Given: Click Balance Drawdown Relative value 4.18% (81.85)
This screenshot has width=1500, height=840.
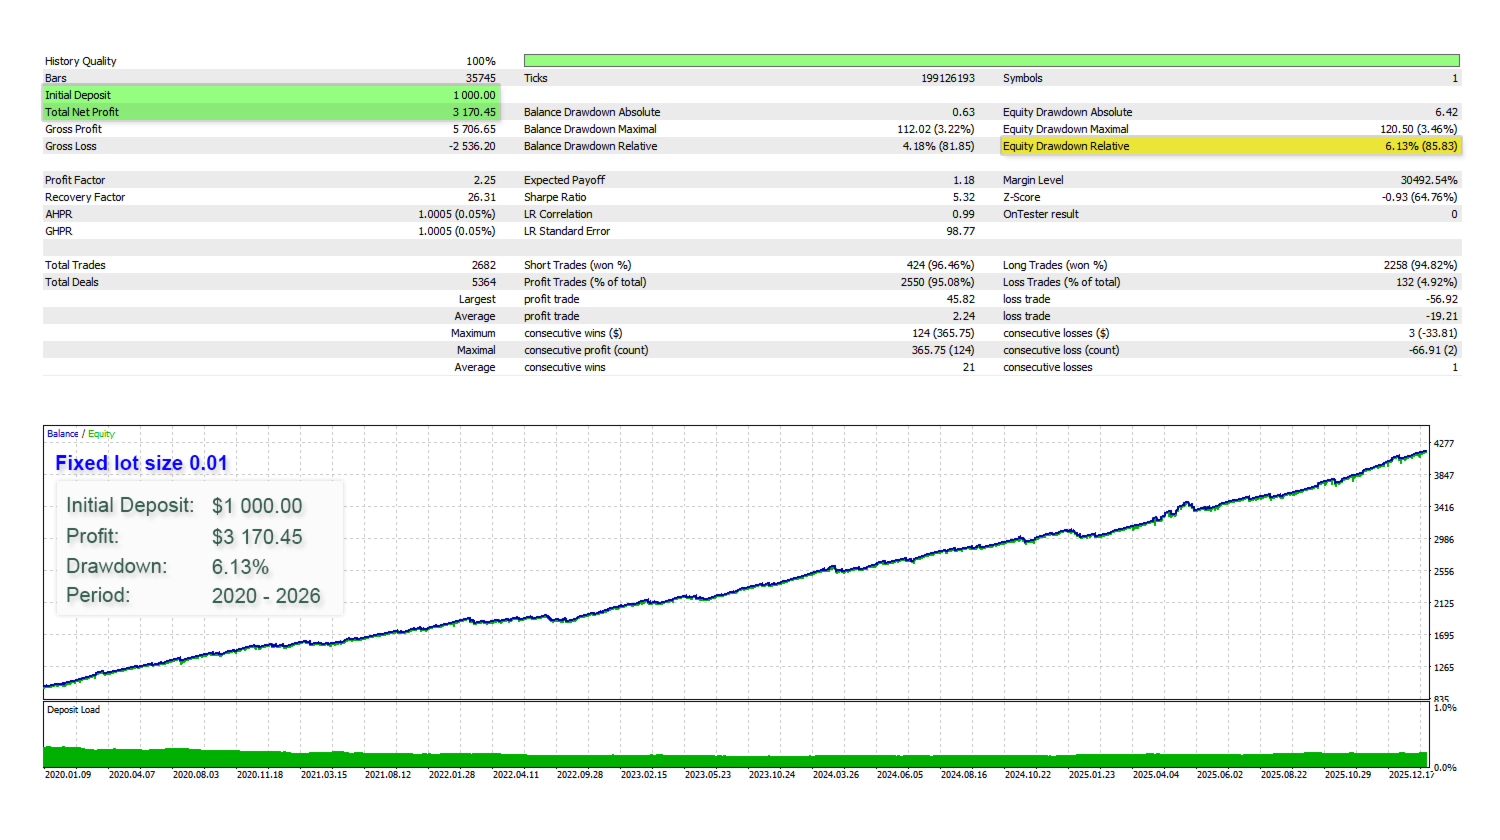Looking at the screenshot, I should coord(938,146).
